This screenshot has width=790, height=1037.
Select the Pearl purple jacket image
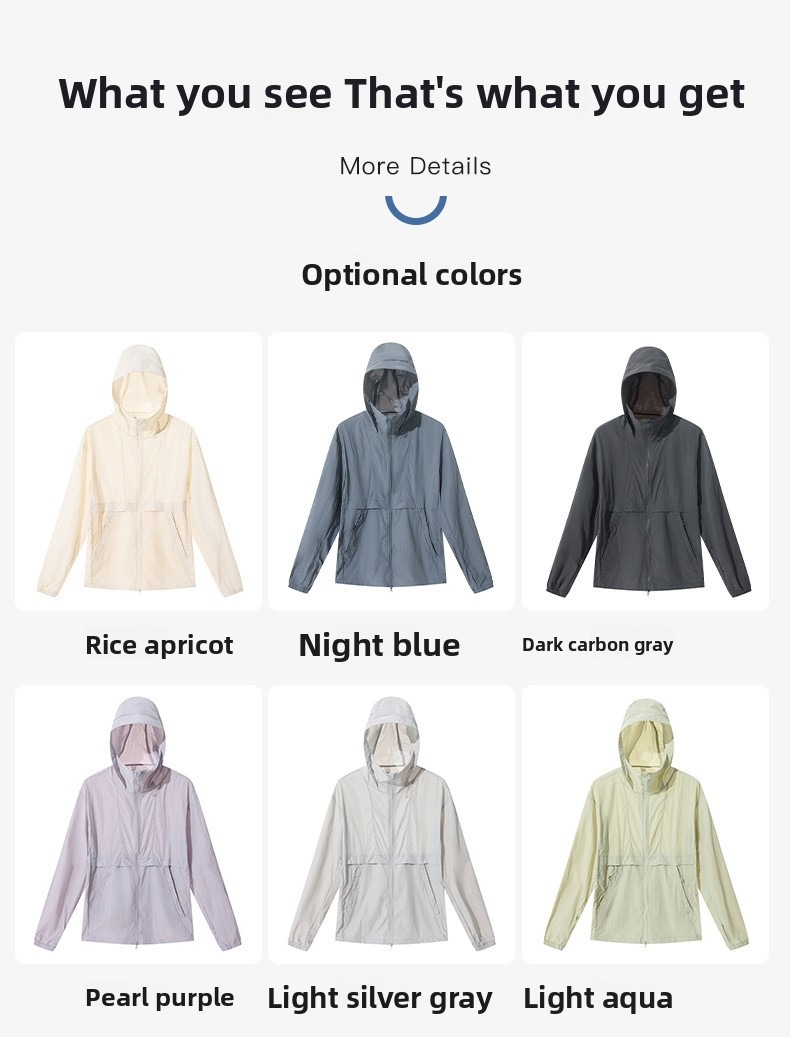coord(138,825)
